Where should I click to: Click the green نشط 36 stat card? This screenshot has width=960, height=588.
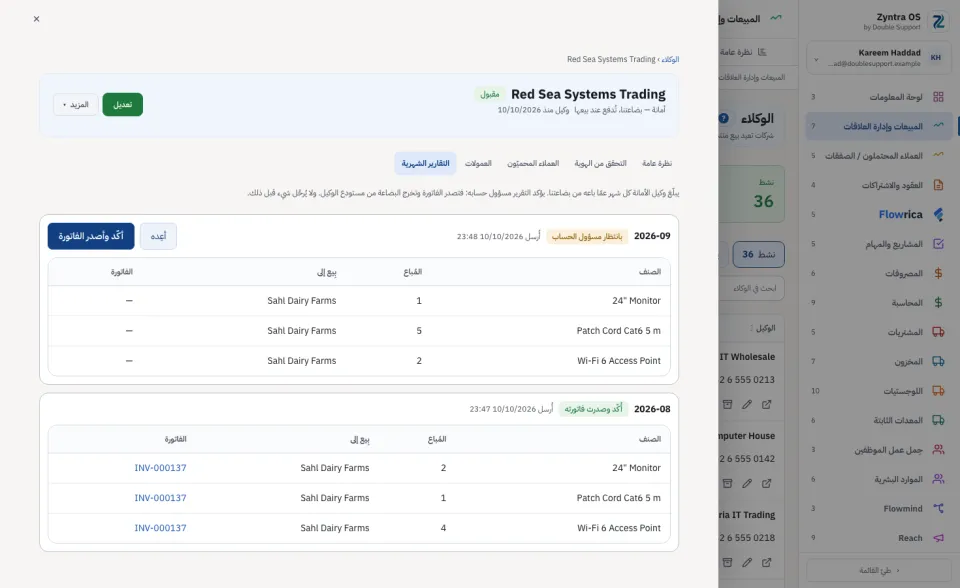(752, 194)
